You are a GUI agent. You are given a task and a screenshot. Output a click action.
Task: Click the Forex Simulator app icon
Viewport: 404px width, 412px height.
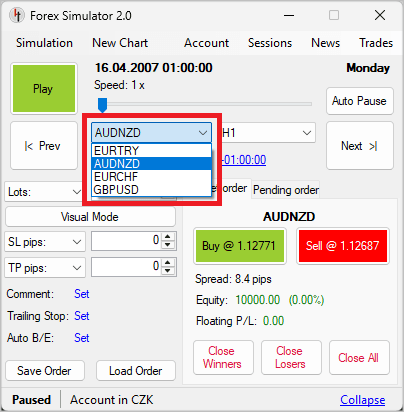click(17, 15)
